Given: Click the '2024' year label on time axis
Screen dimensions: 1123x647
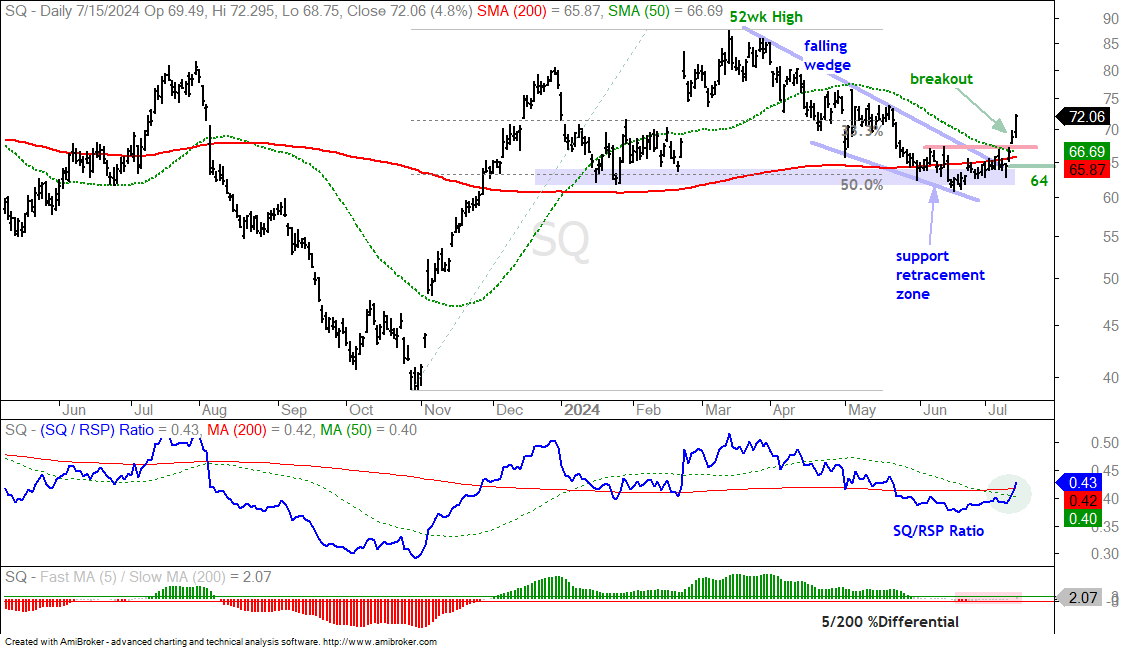Looking at the screenshot, I should click(x=582, y=410).
